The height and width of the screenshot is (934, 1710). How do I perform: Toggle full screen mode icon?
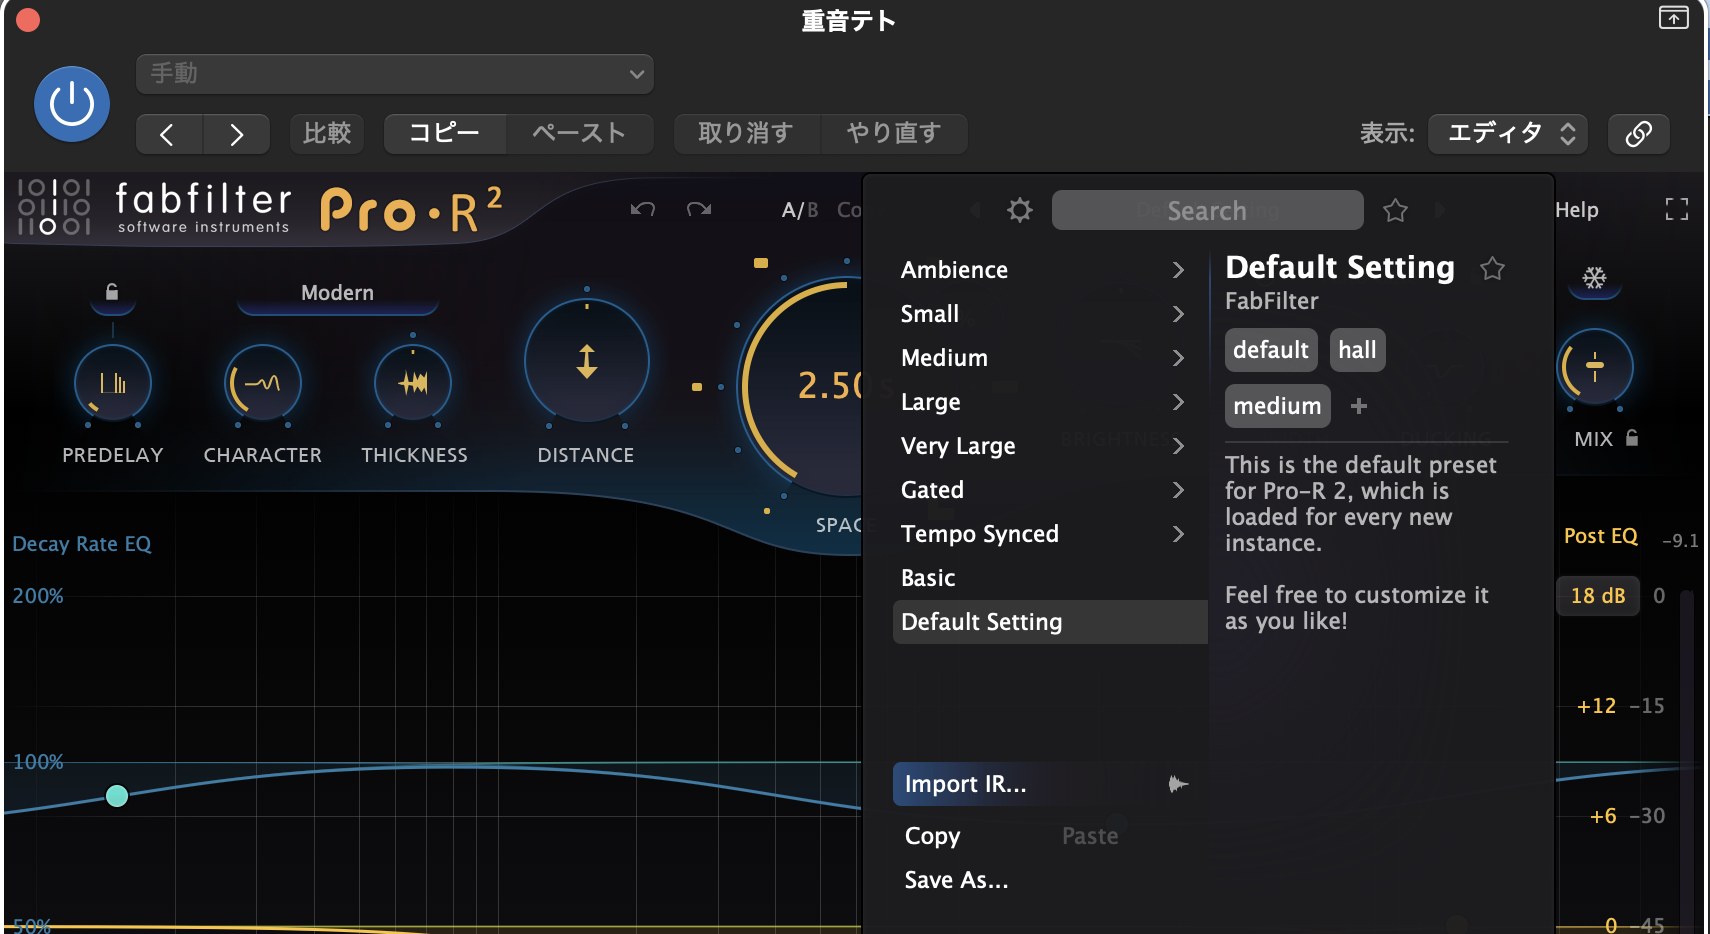pyautogui.click(x=1677, y=209)
